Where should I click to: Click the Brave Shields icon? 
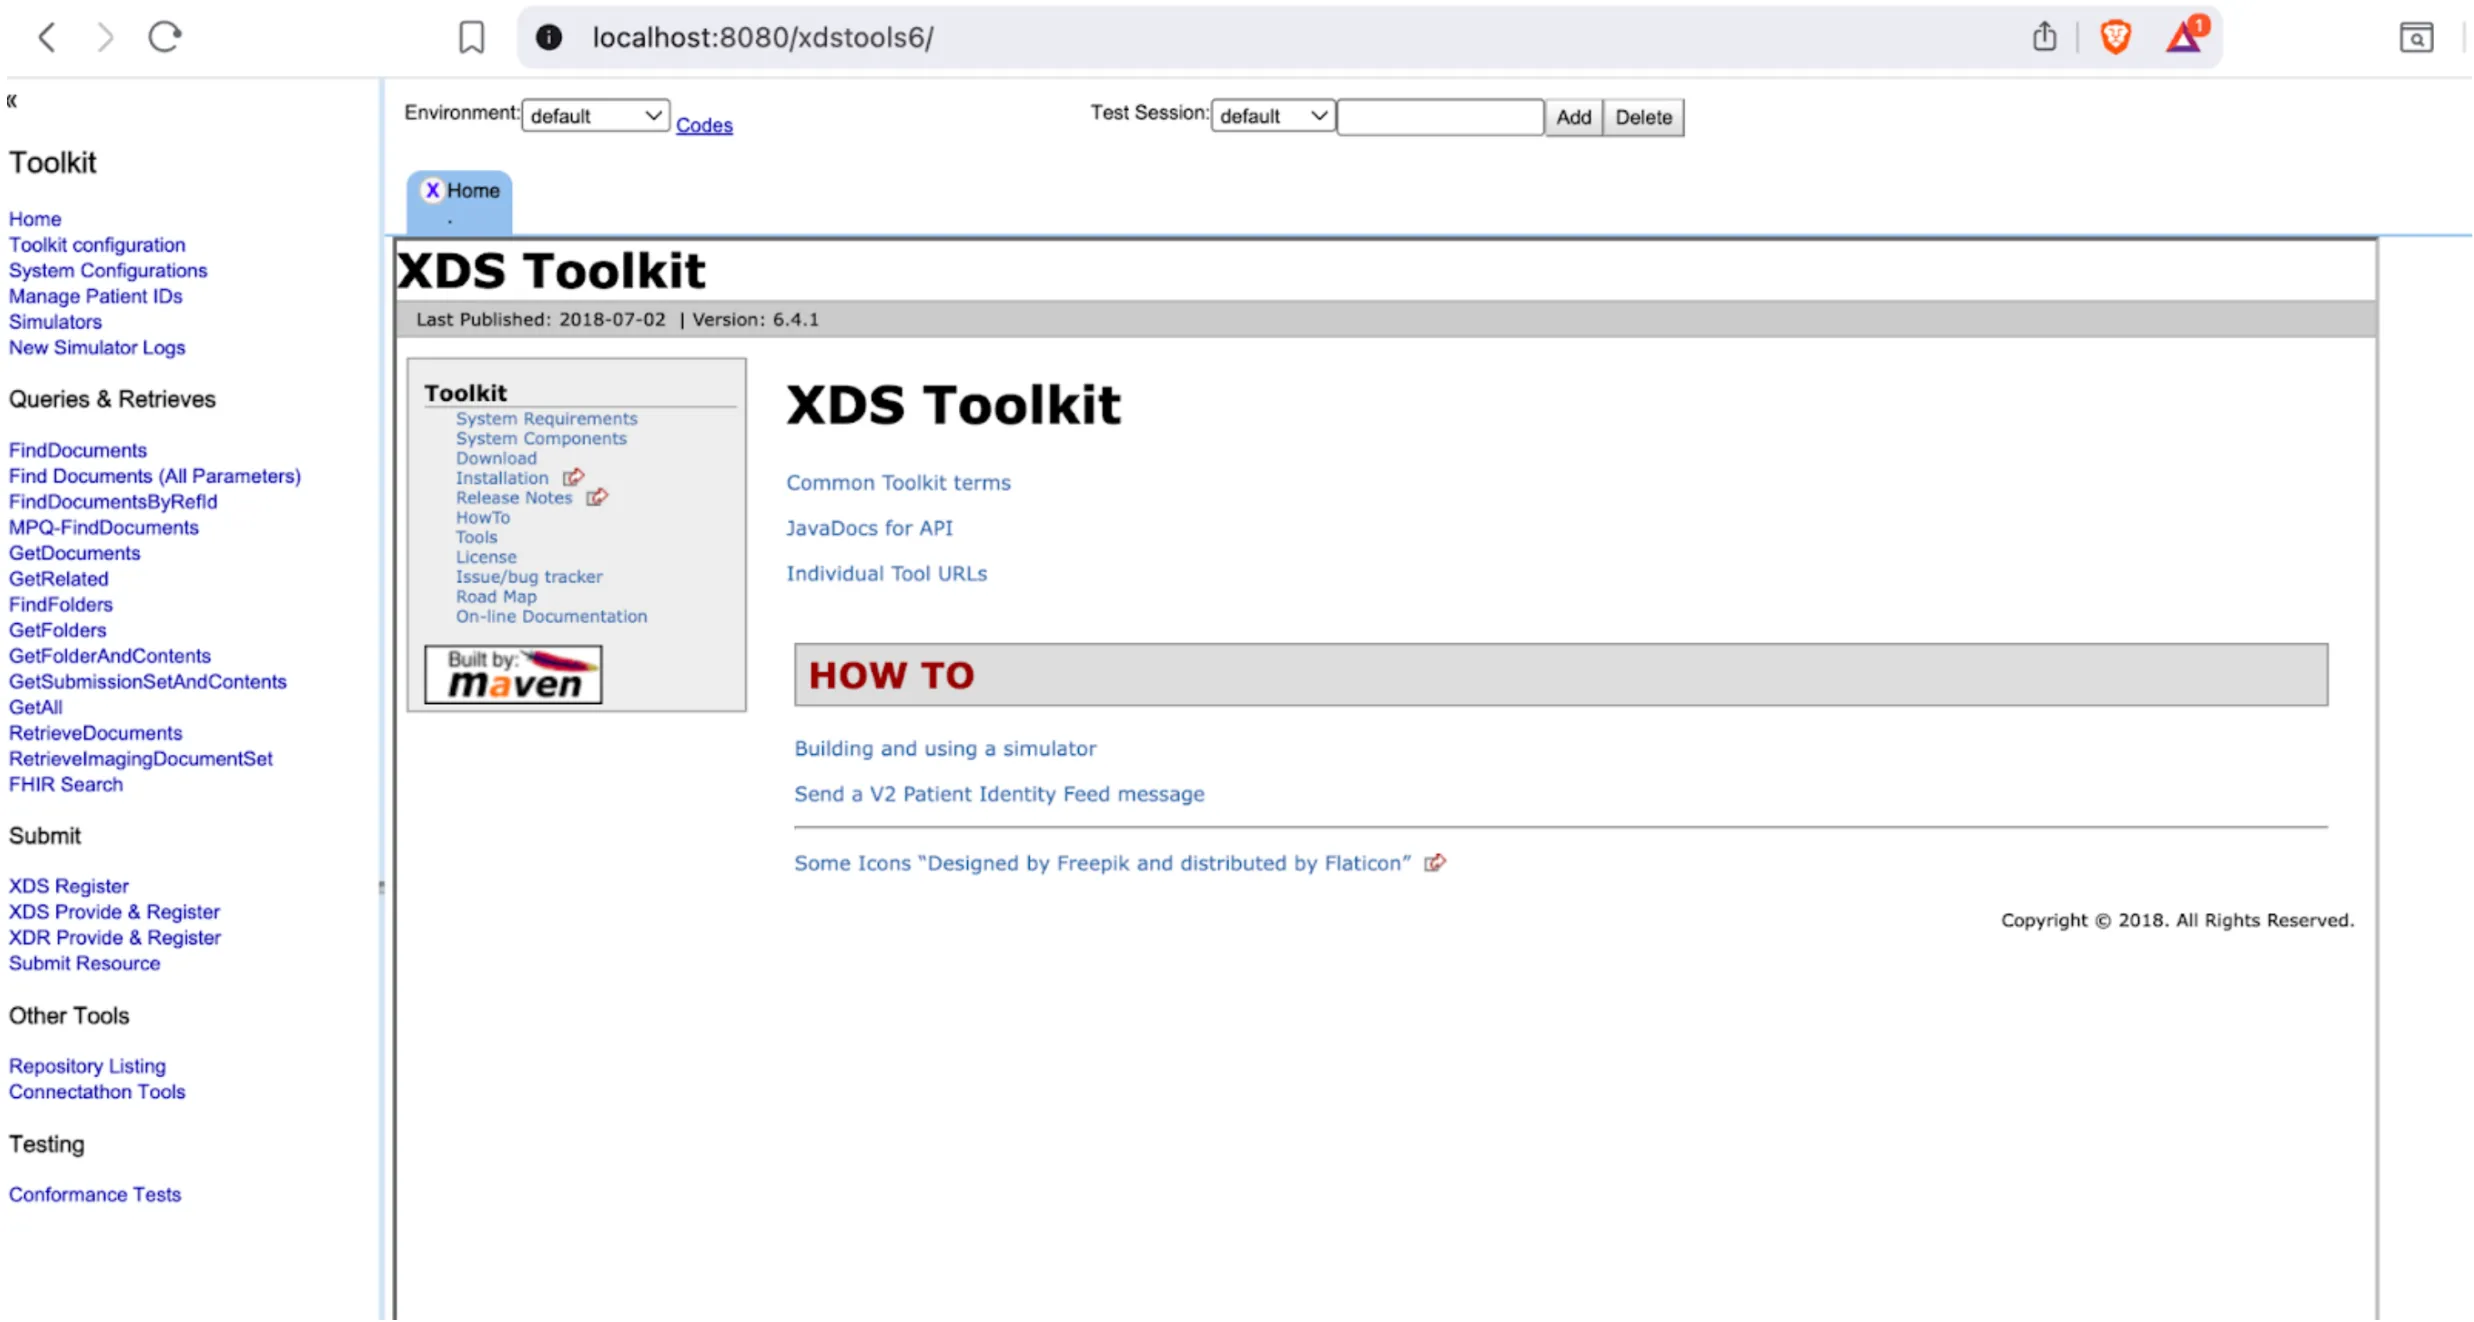click(2115, 36)
